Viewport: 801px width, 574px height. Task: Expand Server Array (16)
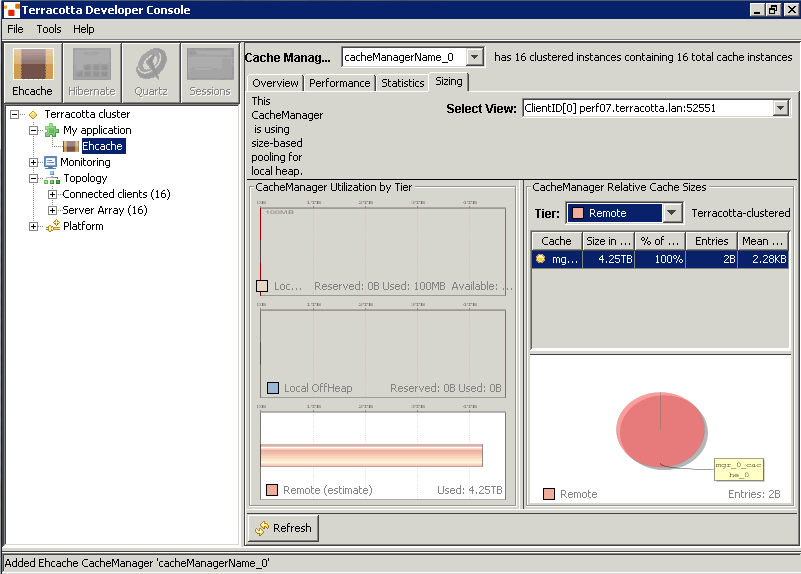click(52, 210)
